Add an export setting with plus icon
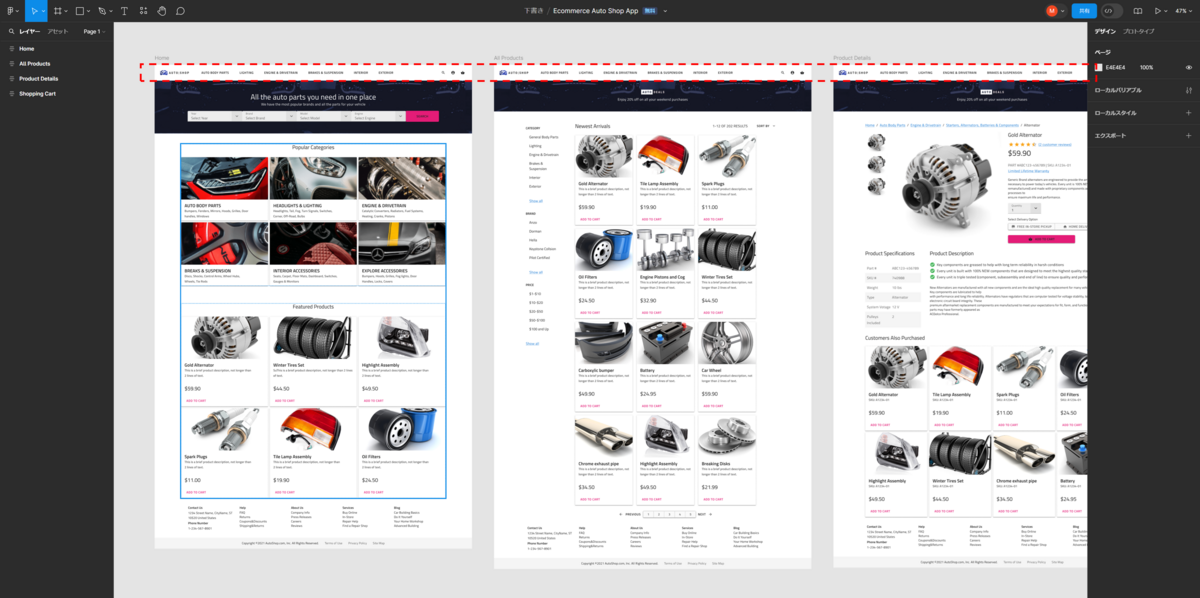 point(1189,135)
